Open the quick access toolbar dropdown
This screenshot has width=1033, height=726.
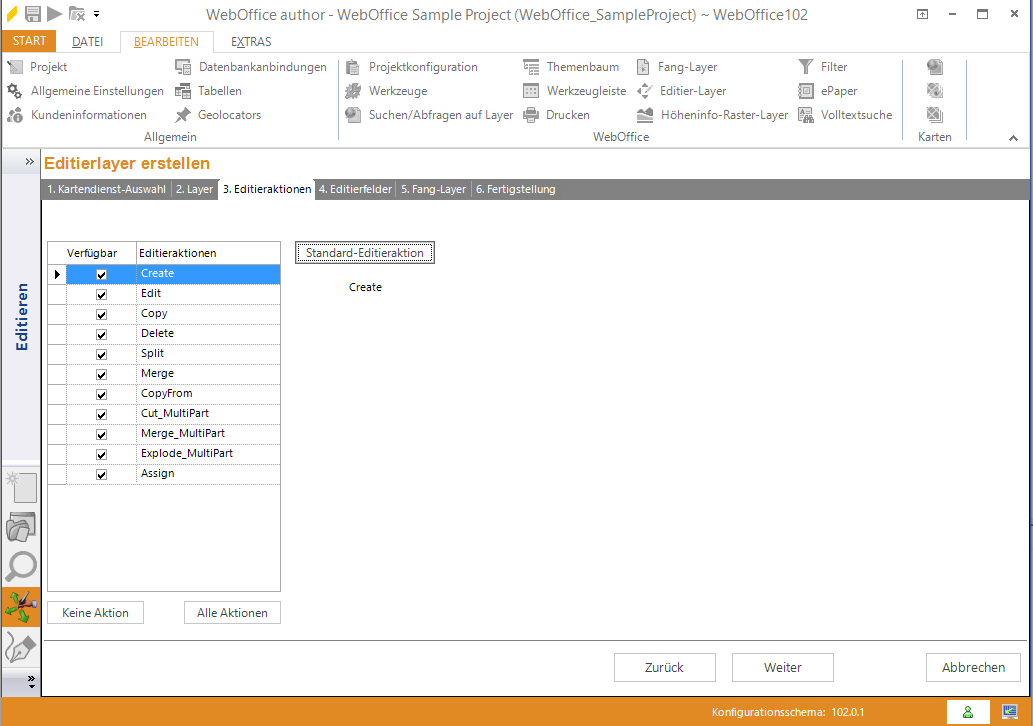pos(96,15)
